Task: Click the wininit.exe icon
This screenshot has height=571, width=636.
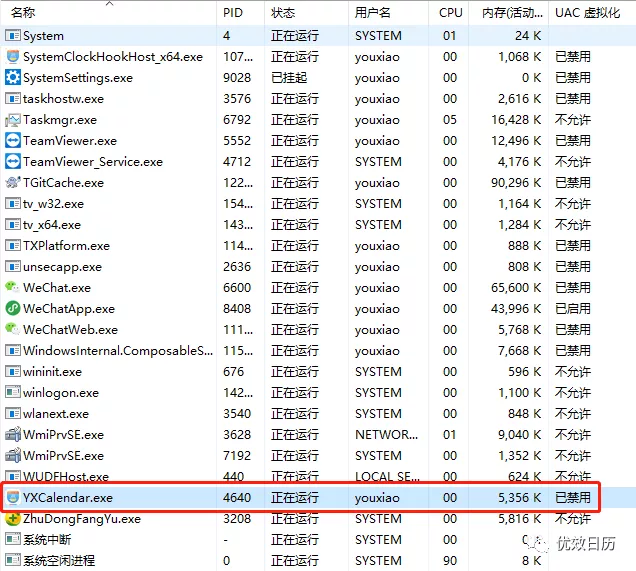Action: [x=13, y=371]
